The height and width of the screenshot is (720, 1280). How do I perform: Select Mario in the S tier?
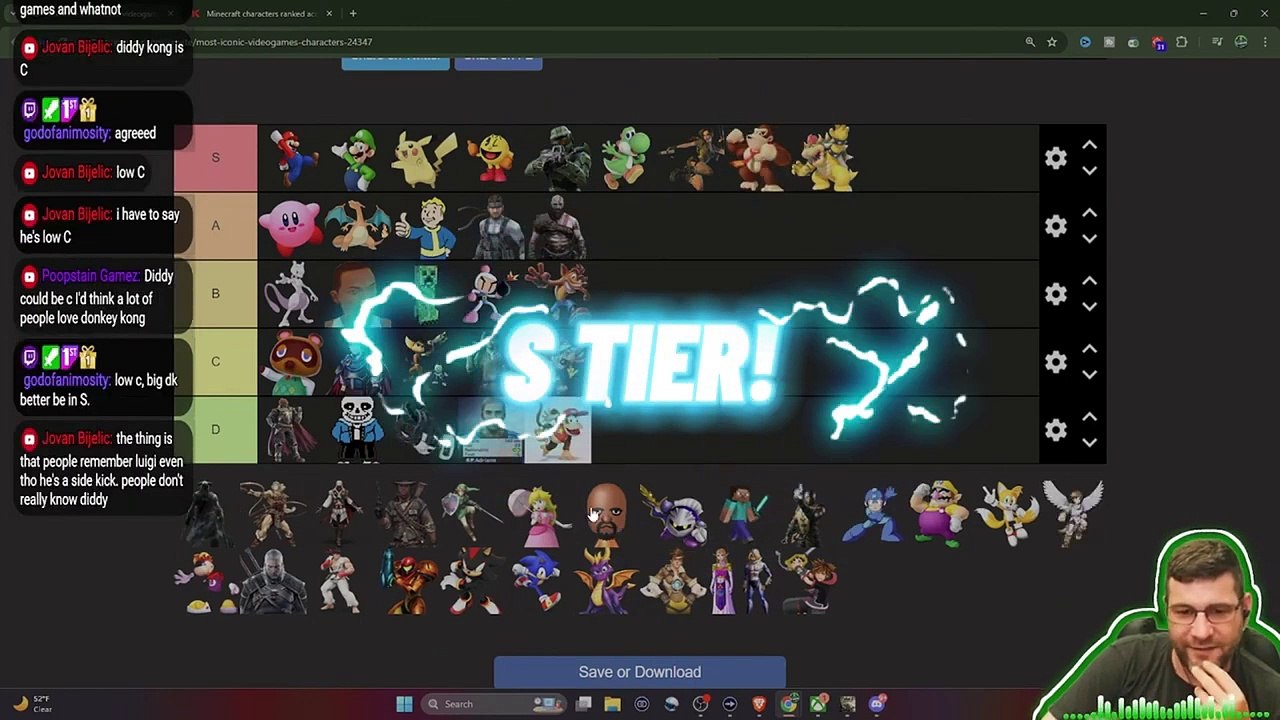point(291,158)
